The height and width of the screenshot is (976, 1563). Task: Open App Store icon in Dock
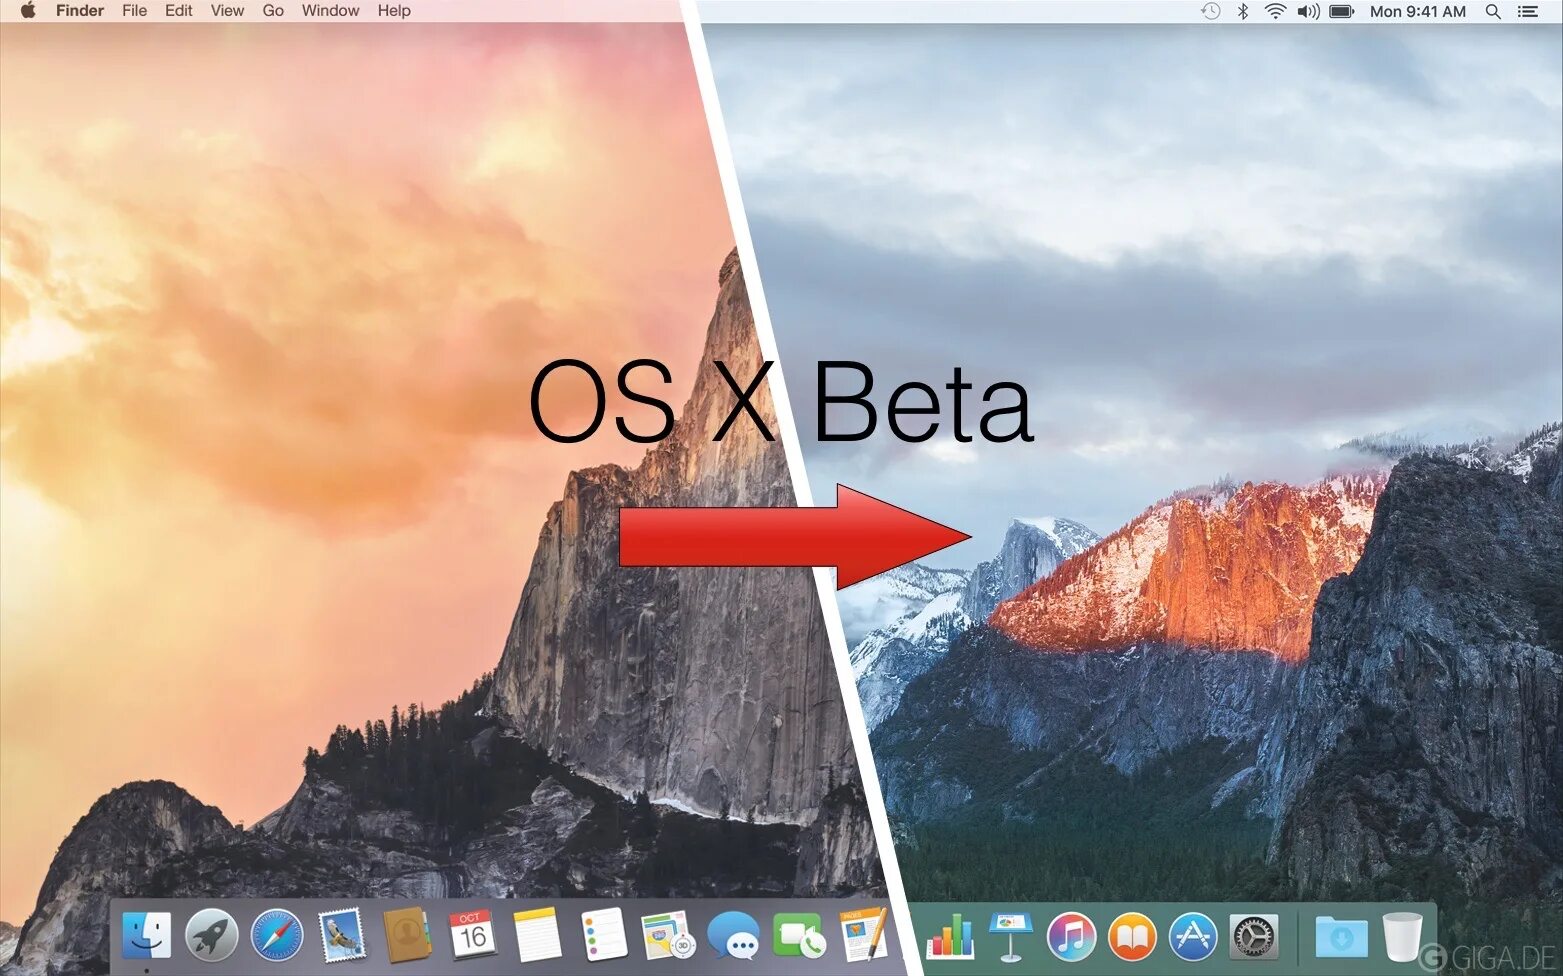pyautogui.click(x=1193, y=937)
